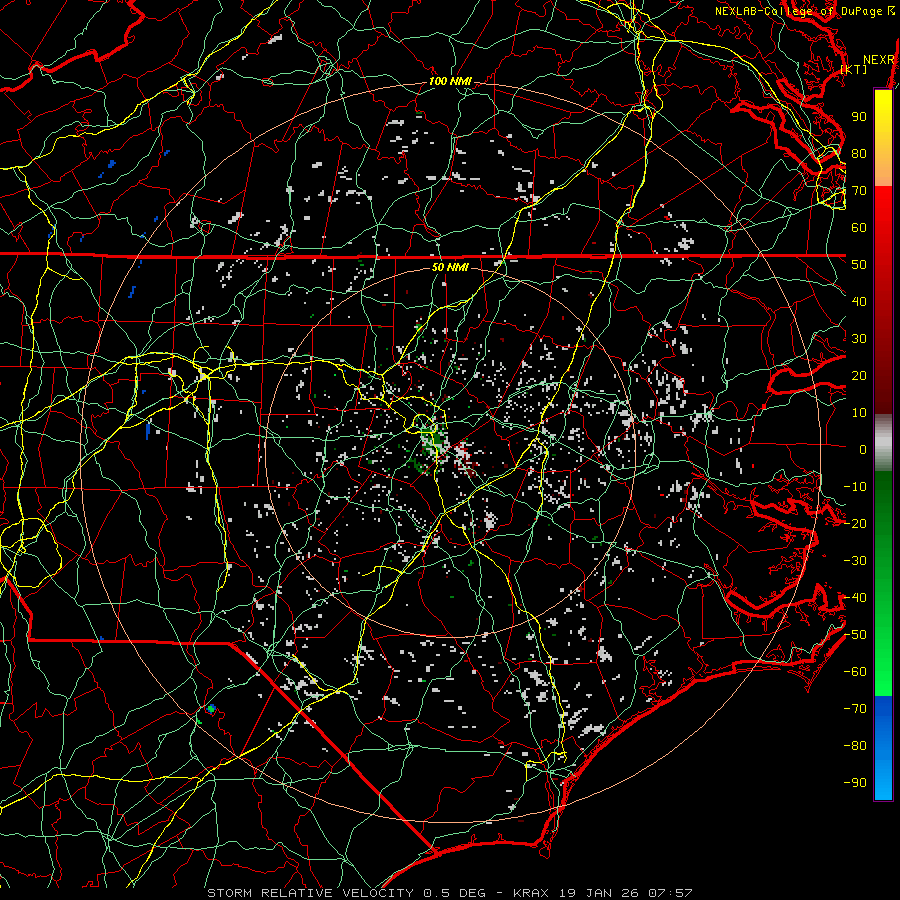Click the 90 value on color scale
This screenshot has width=900, height=900.
point(859,117)
